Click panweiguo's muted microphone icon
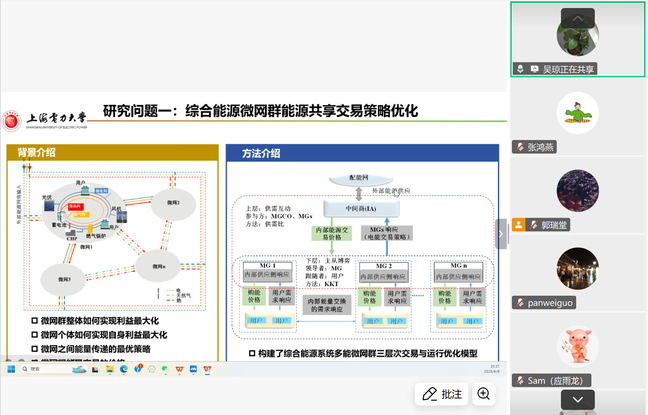The image size is (648, 415). 521,302
